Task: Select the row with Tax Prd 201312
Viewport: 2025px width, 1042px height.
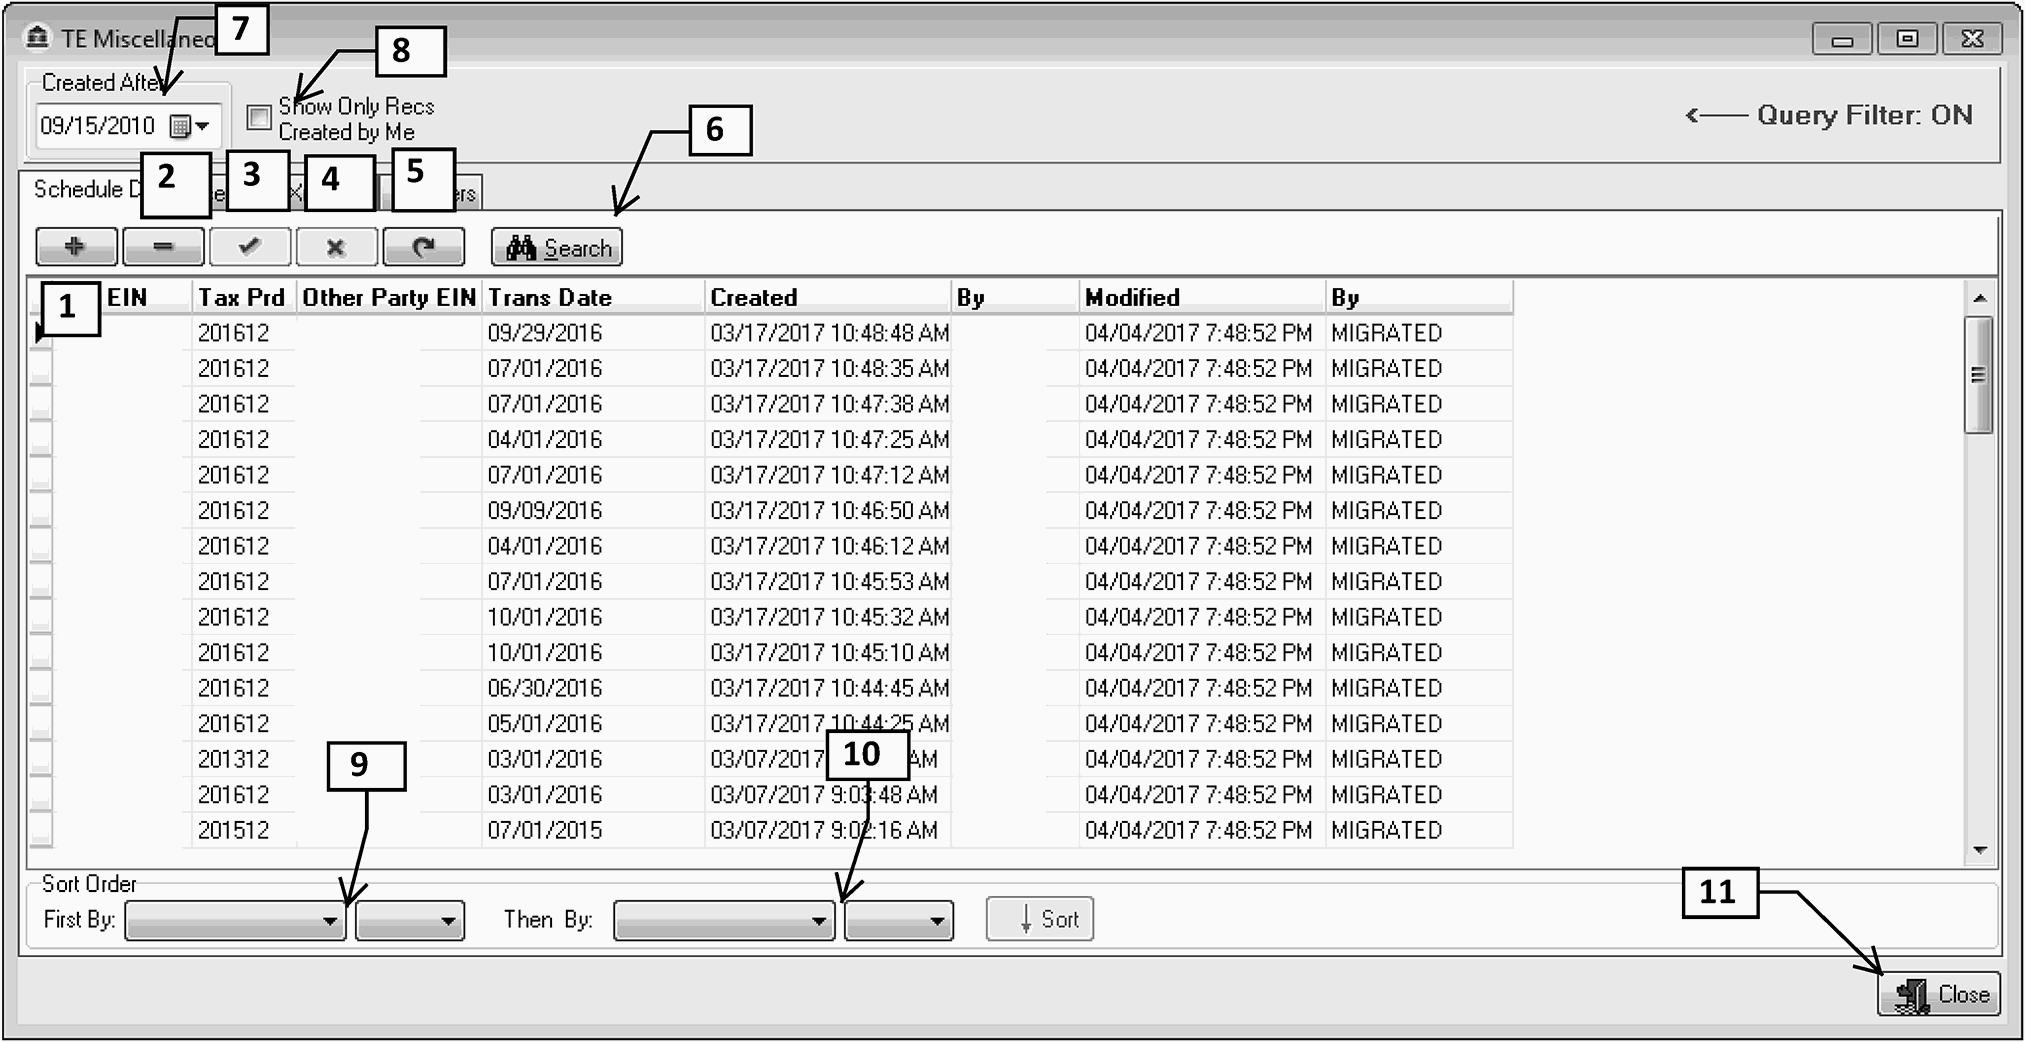Action: point(233,760)
